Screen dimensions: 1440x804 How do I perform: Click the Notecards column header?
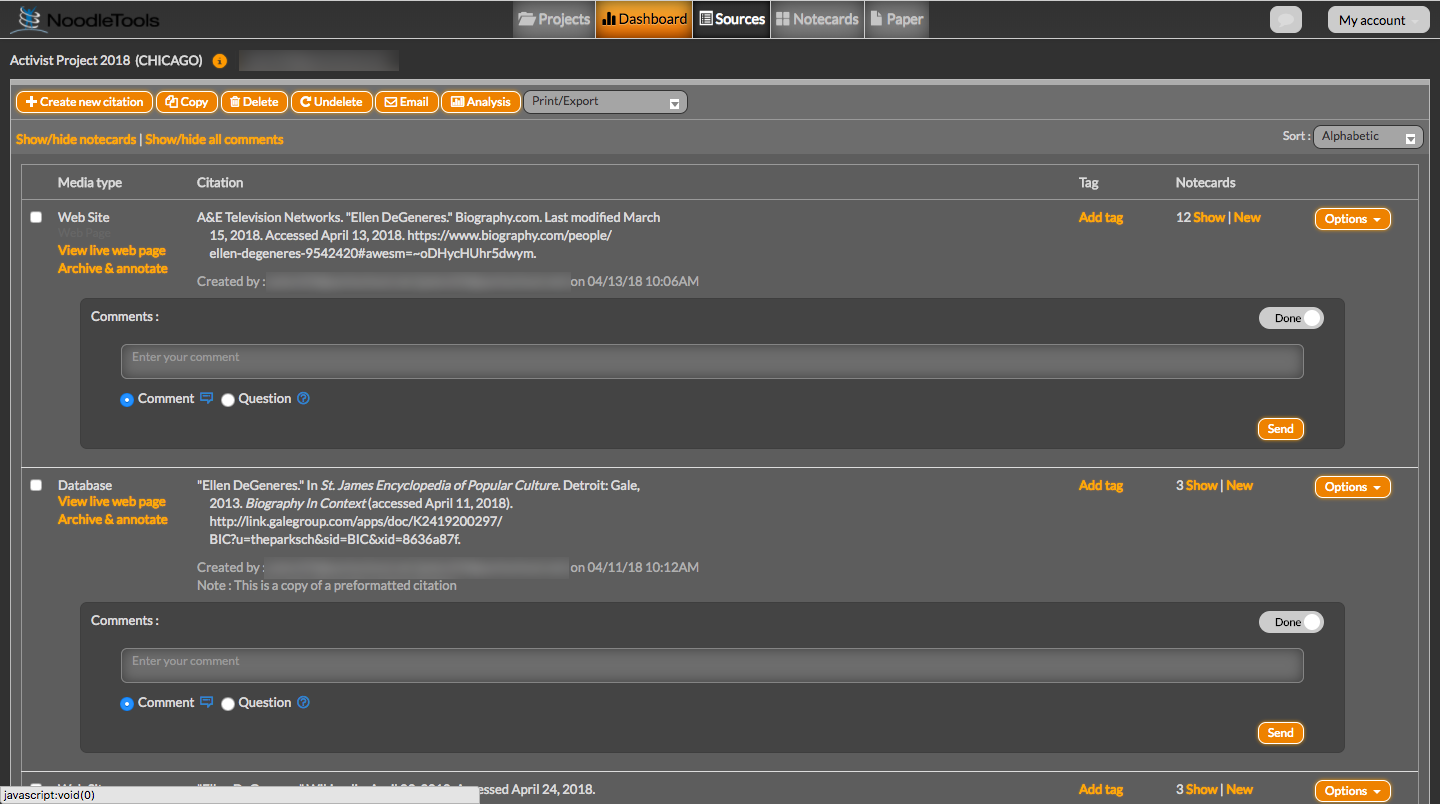[x=1206, y=182]
